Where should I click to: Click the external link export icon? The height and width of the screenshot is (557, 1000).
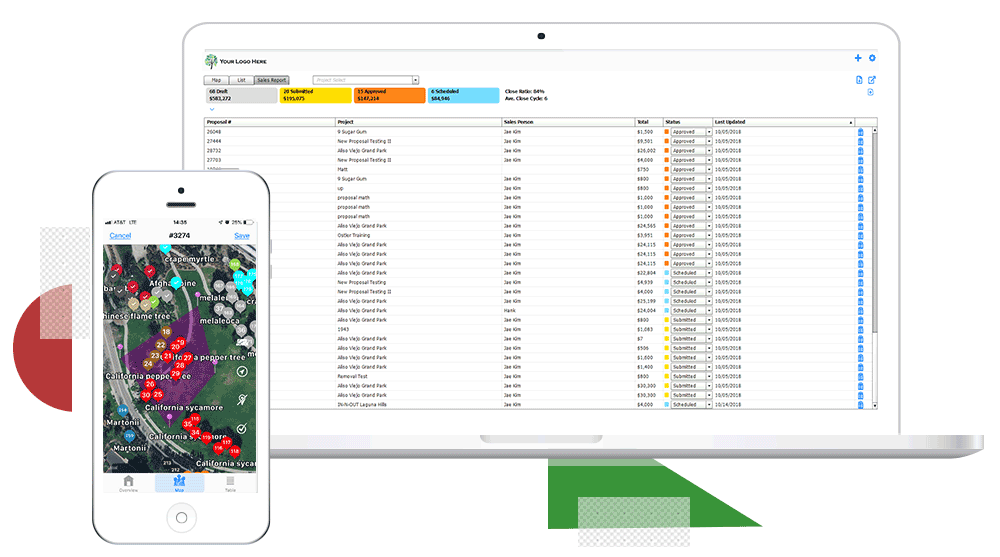tap(872, 80)
